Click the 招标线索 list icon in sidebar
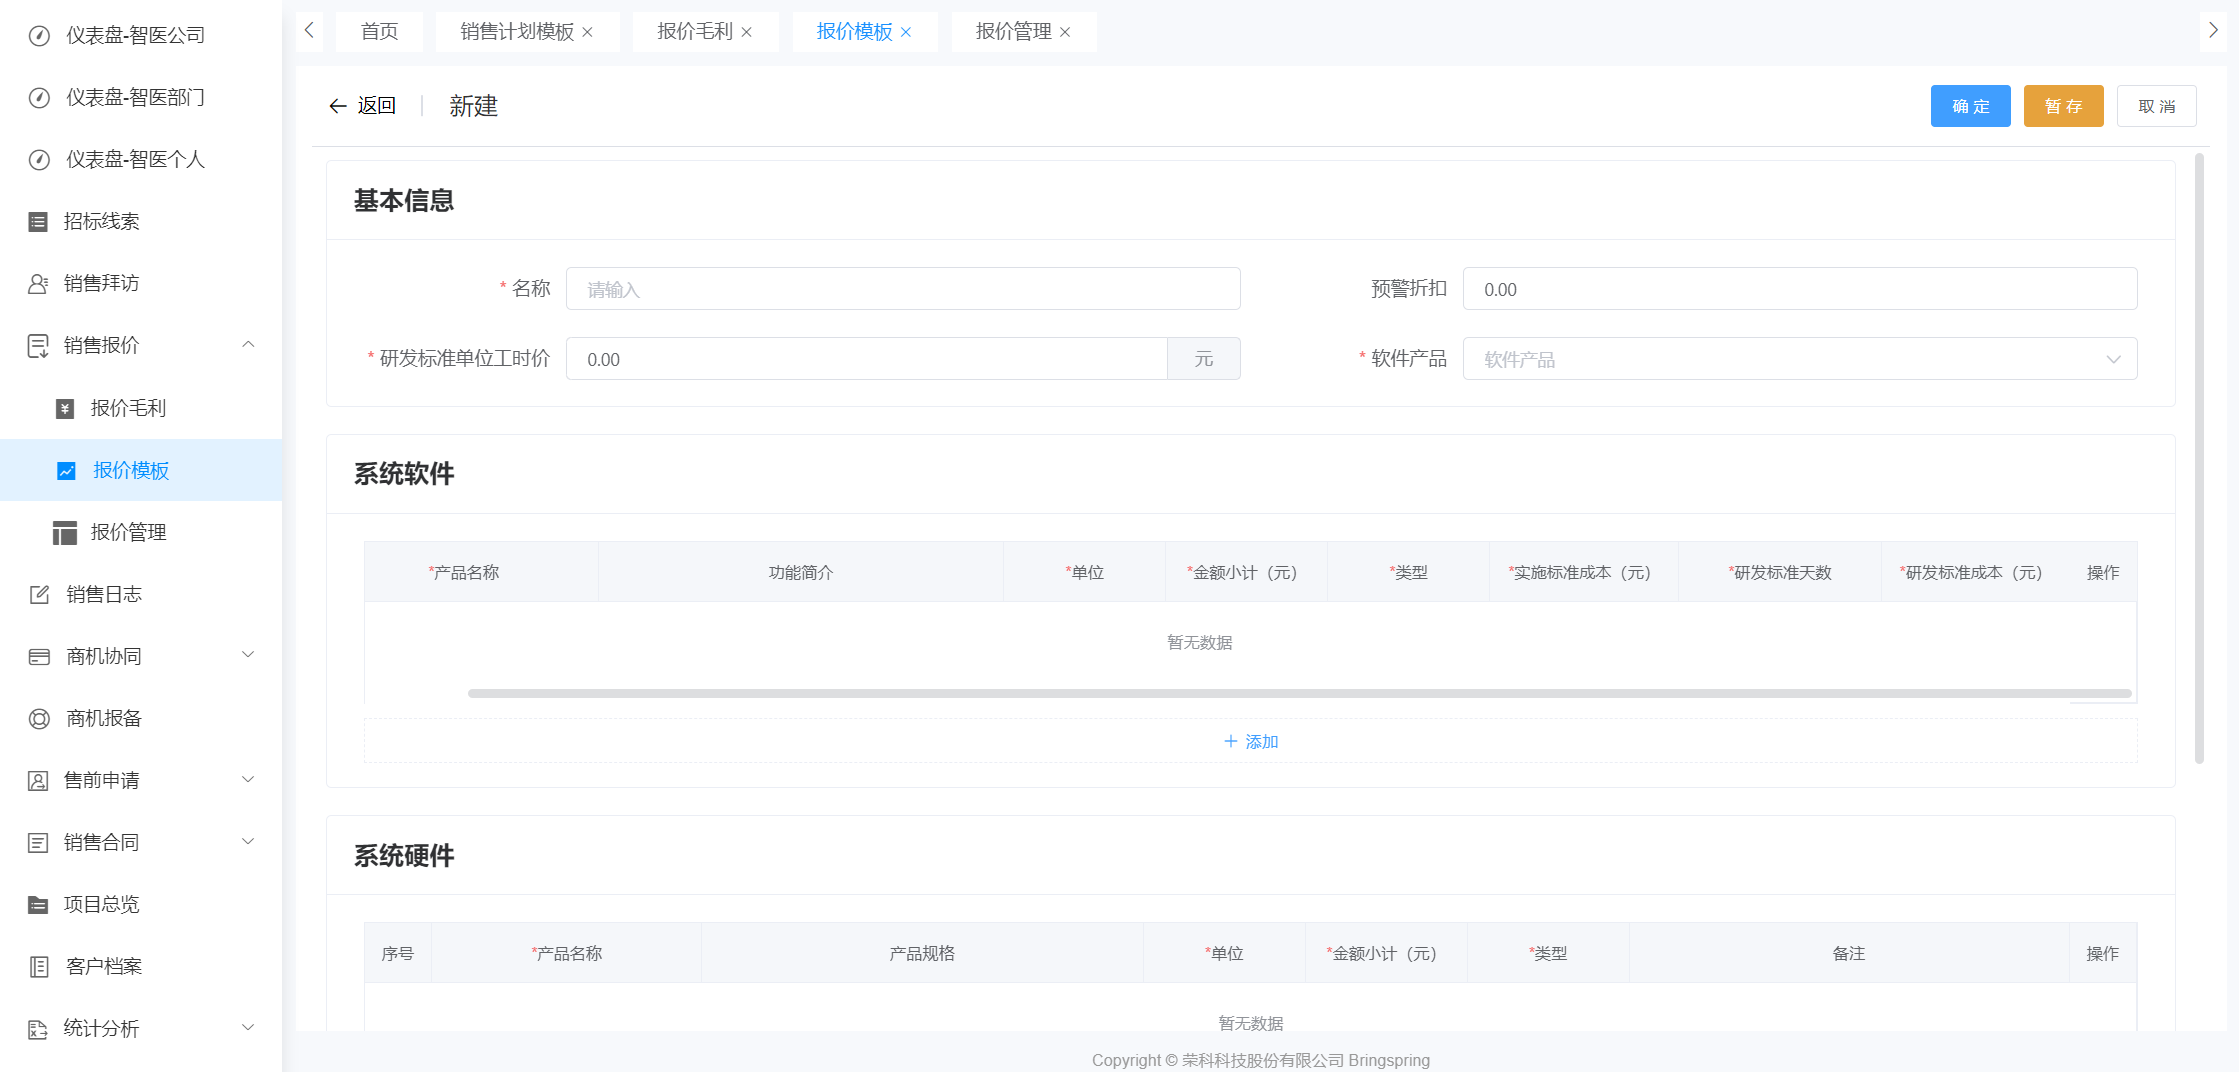 (38, 222)
